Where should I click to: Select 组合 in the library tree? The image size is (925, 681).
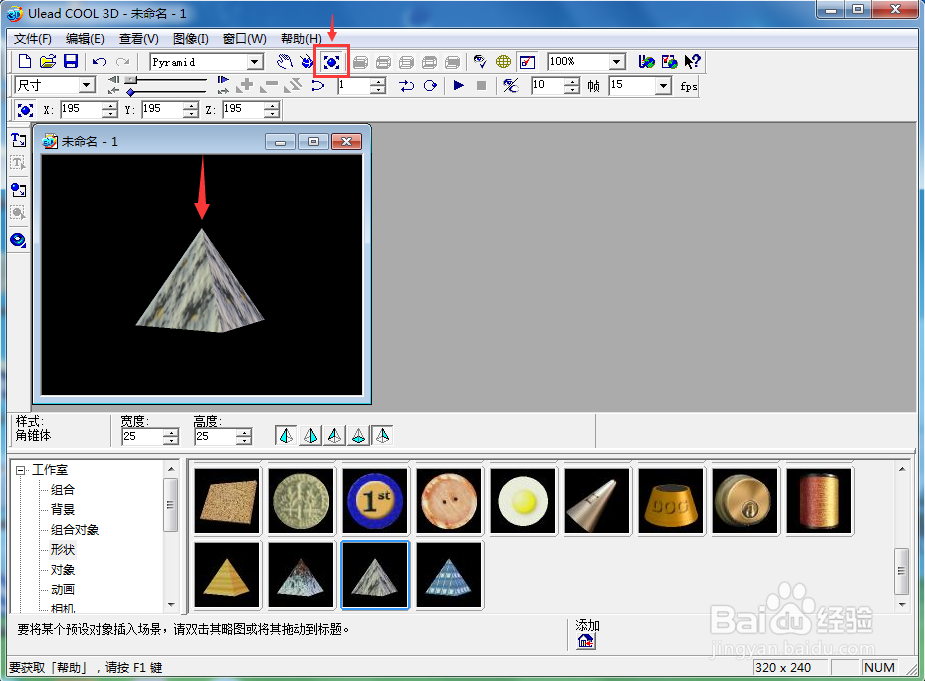point(63,490)
